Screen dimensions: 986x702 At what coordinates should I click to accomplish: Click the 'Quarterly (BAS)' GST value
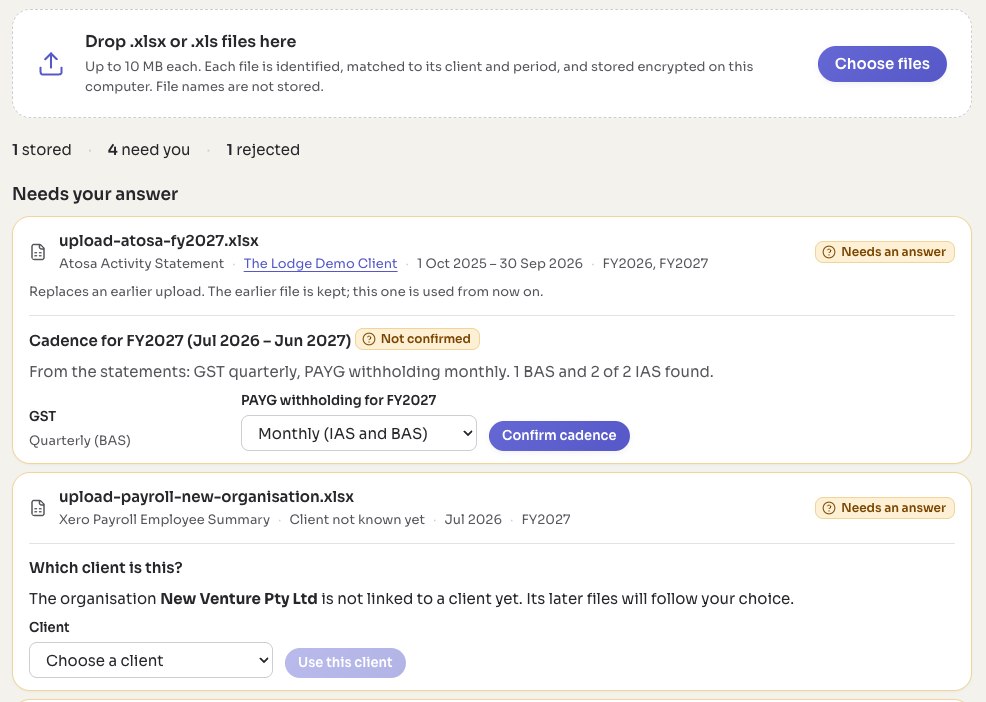[x=80, y=440]
